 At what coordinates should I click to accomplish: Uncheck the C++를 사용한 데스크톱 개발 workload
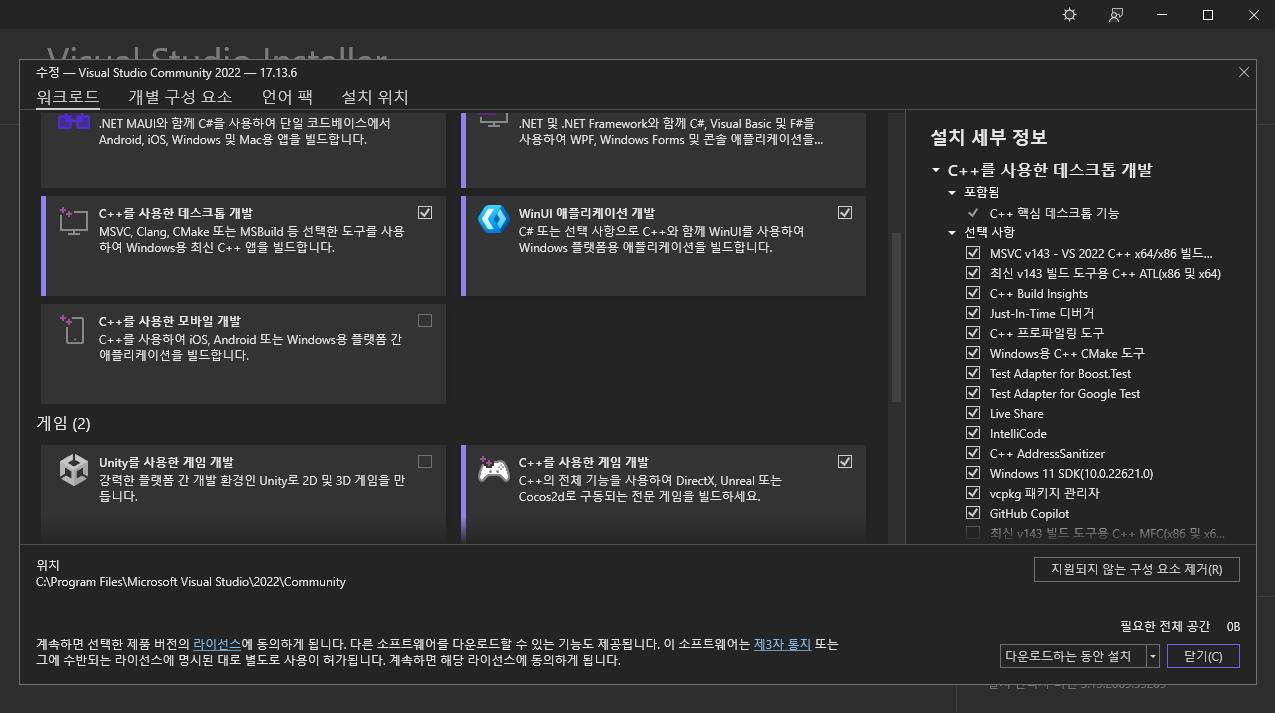coord(425,212)
